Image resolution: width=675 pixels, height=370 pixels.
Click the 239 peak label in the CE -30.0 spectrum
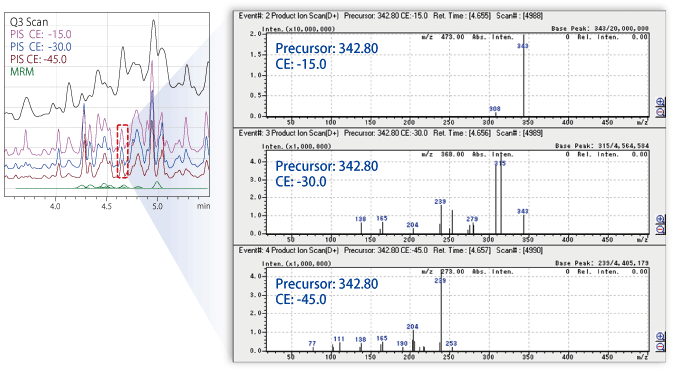[x=440, y=202]
